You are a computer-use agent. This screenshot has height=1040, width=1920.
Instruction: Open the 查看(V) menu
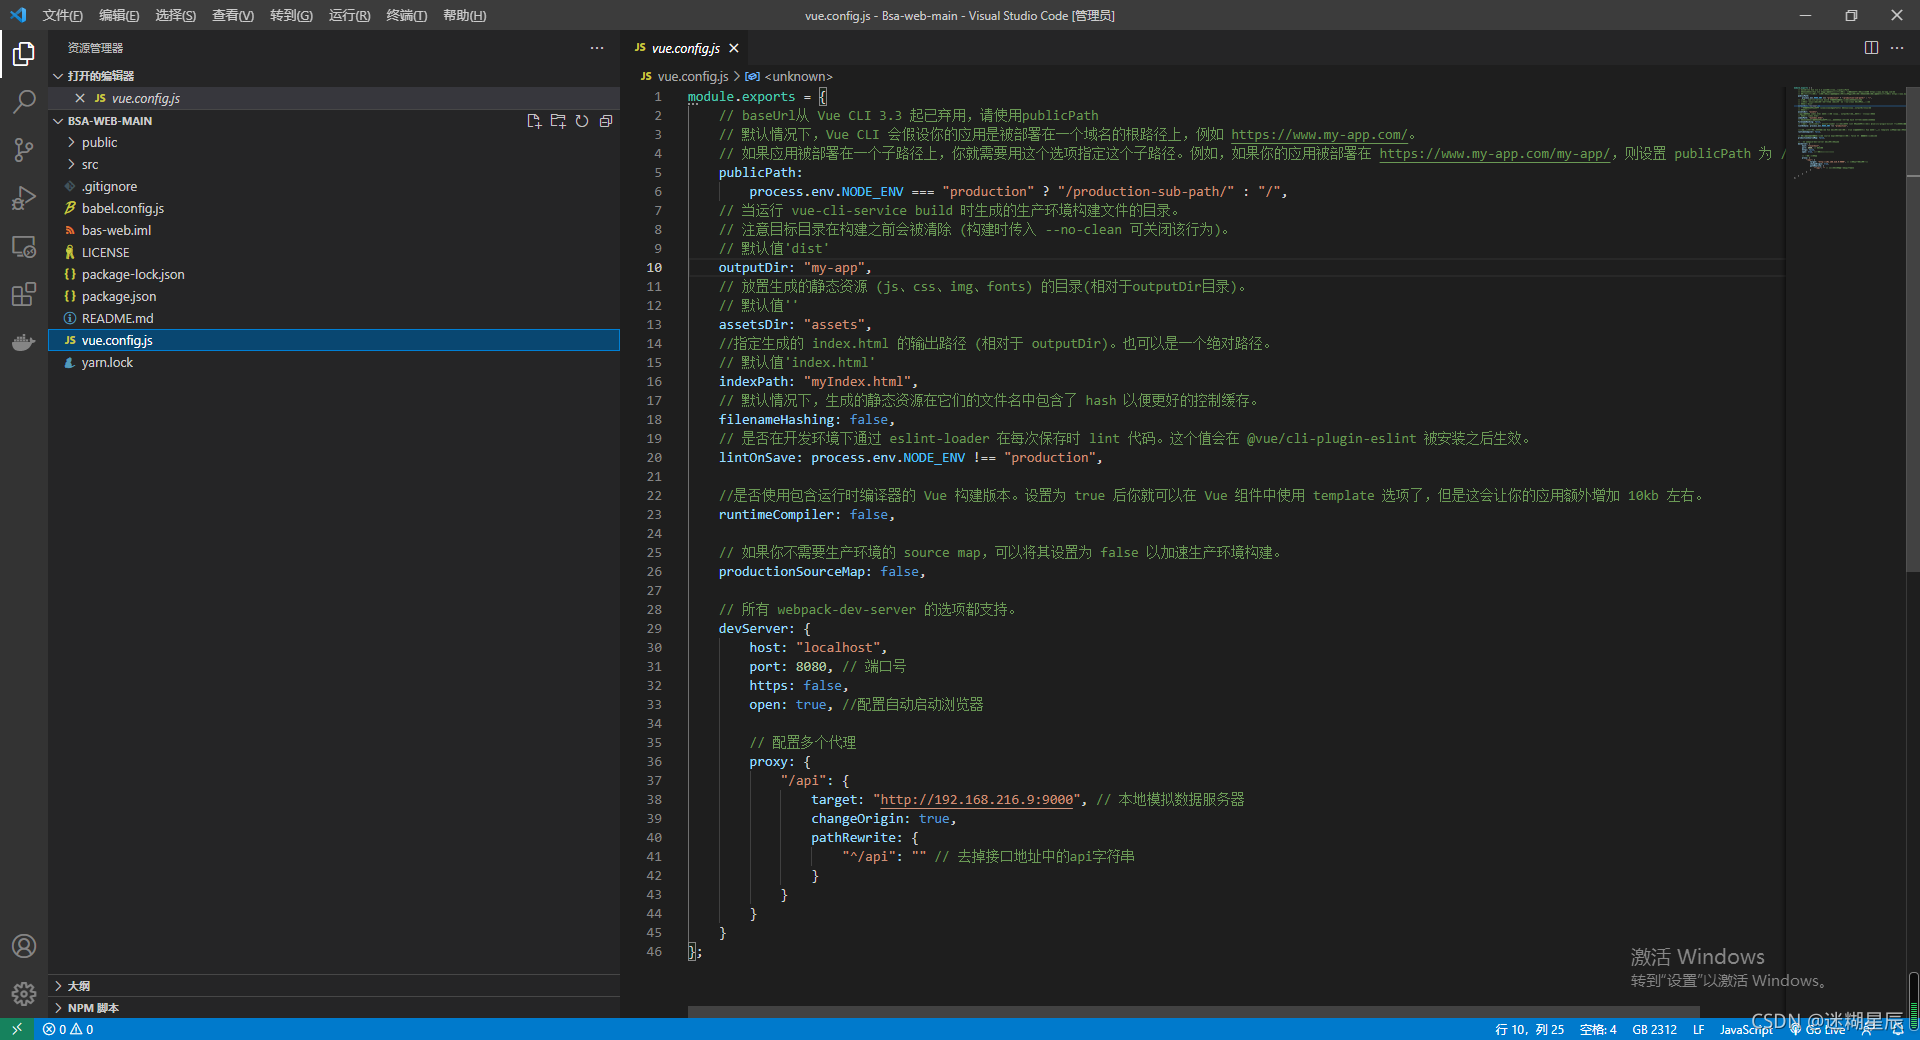pyautogui.click(x=233, y=15)
